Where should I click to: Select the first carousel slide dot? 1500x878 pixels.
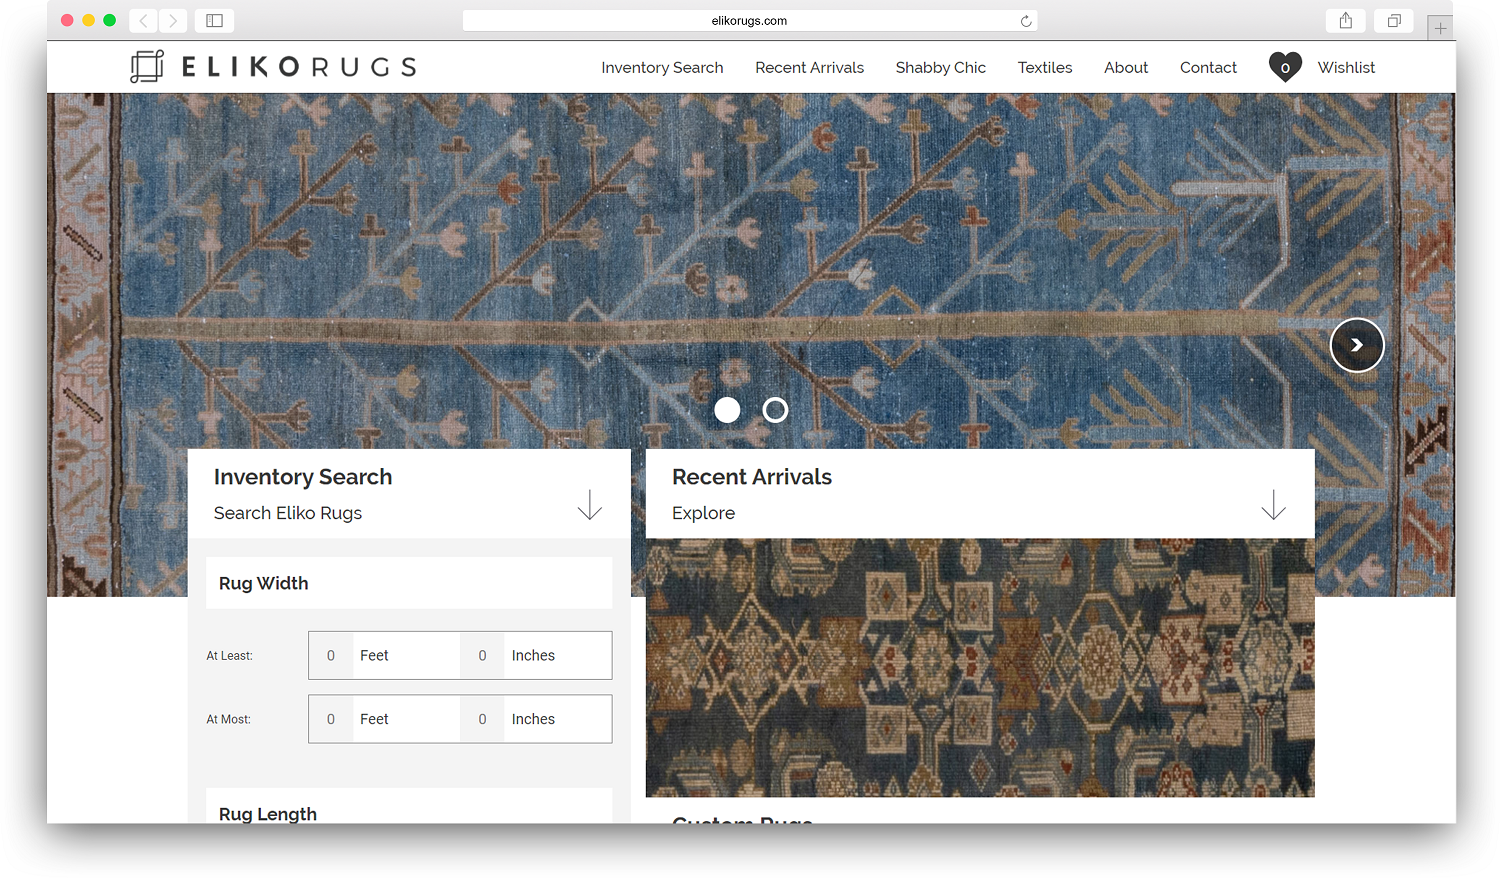pos(727,410)
